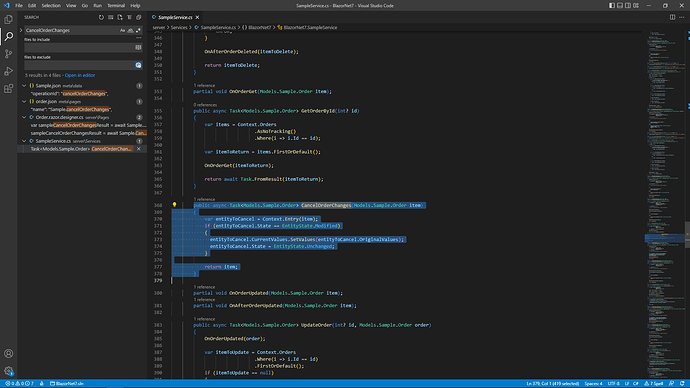
Task: Toggle Match Whole Word in search box
Action: pos(130,30)
